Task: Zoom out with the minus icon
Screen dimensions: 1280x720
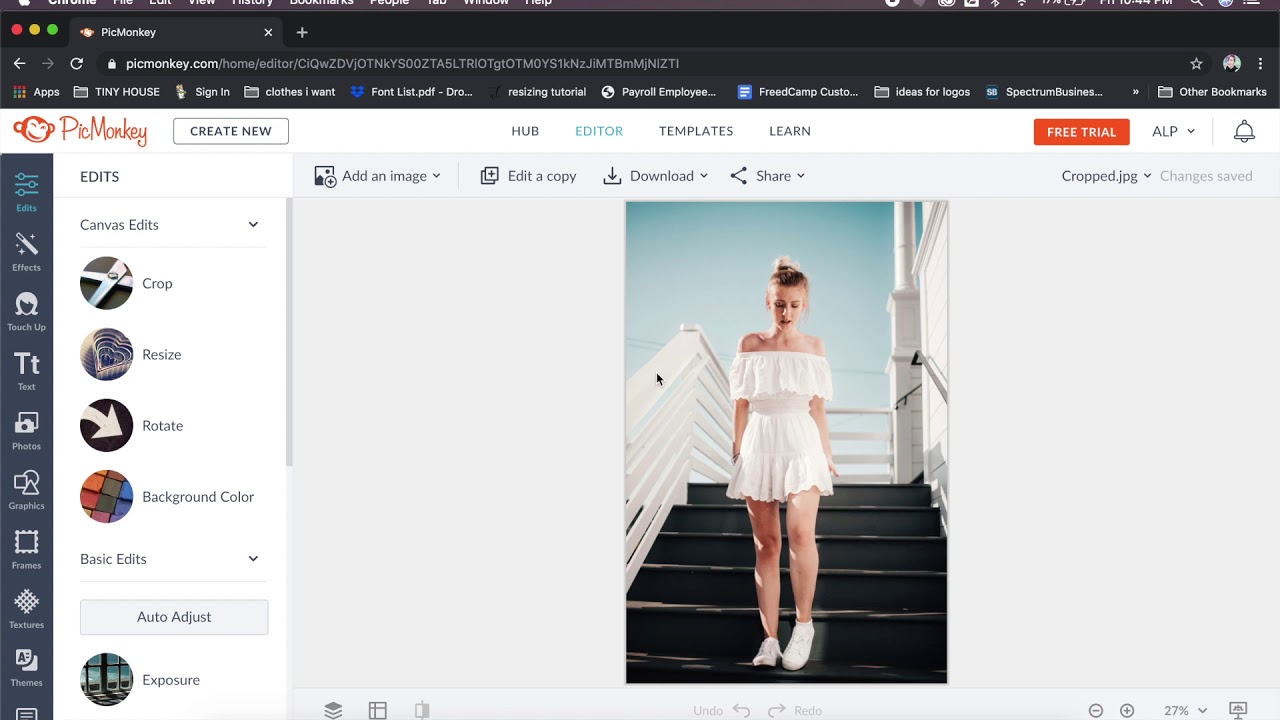Action: coord(1096,710)
